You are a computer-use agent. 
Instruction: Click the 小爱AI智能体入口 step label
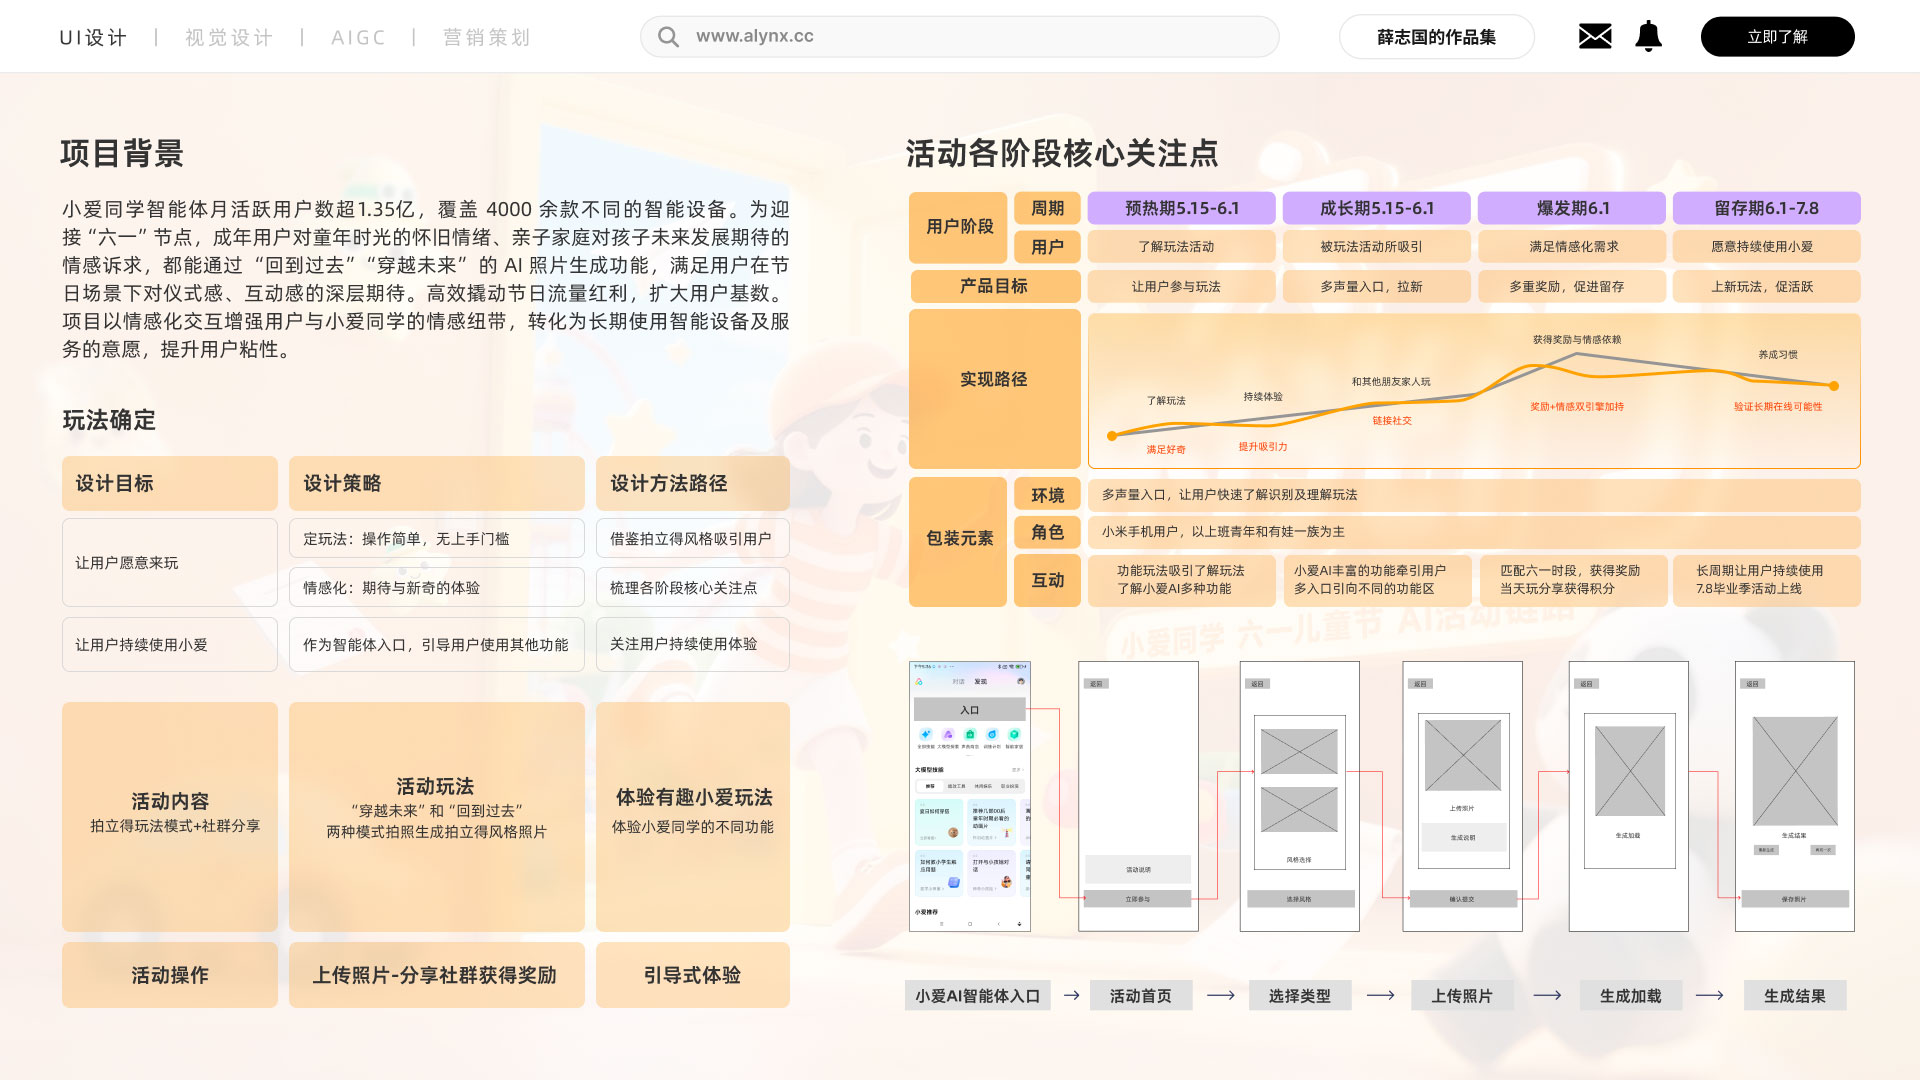(x=978, y=995)
